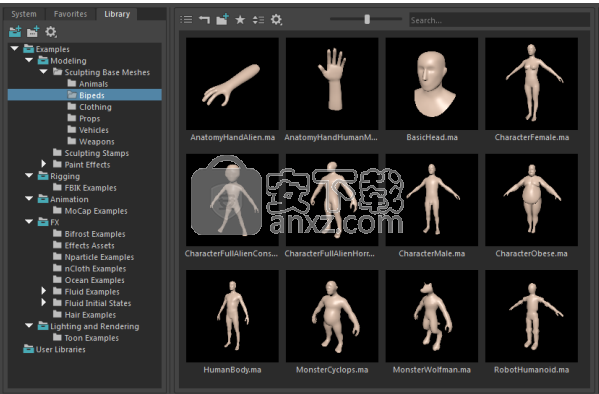599x394 pixels.
Task: Toggle list view icon in content toolbar
Action: click(x=186, y=19)
